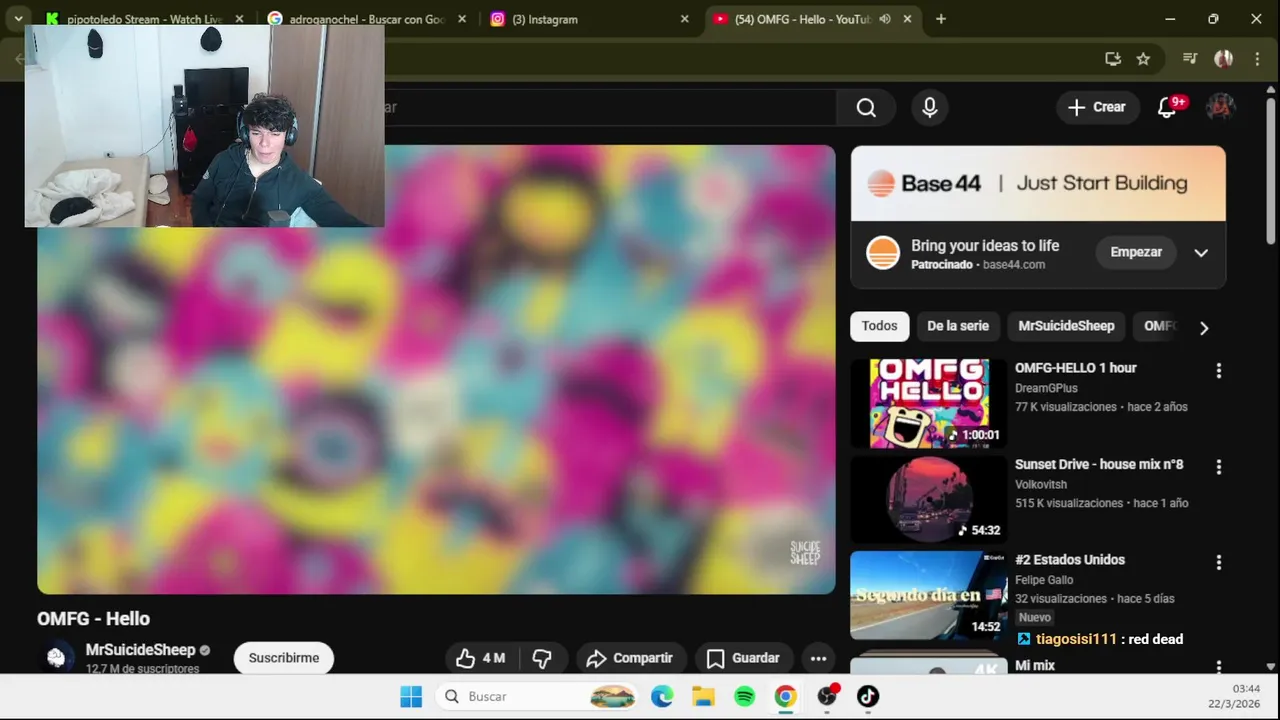Open the MrSuicideSheep channel avatar
The image size is (1280, 720).
pyautogui.click(x=56, y=657)
